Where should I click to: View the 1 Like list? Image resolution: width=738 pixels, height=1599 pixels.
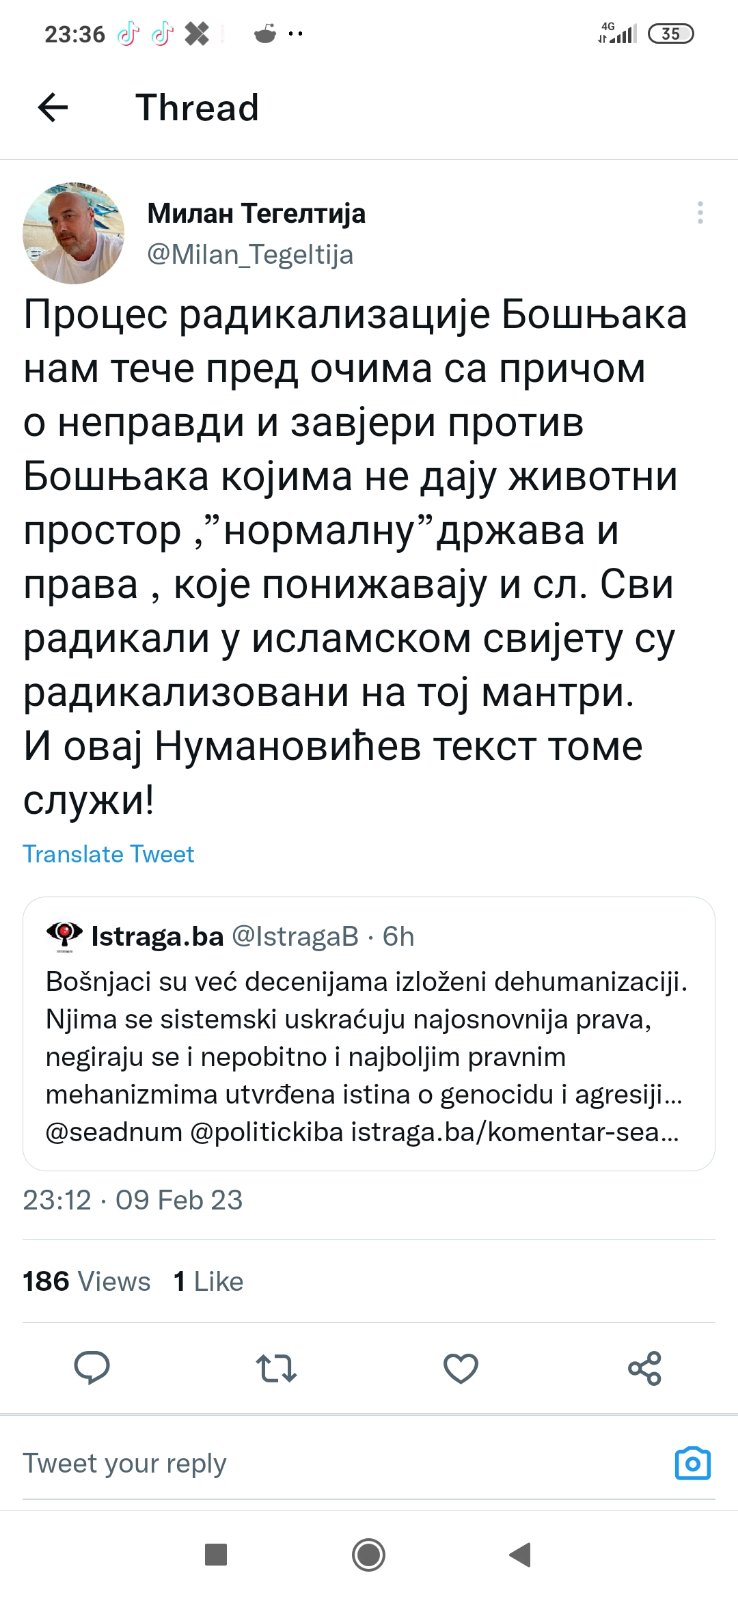coord(208,1281)
